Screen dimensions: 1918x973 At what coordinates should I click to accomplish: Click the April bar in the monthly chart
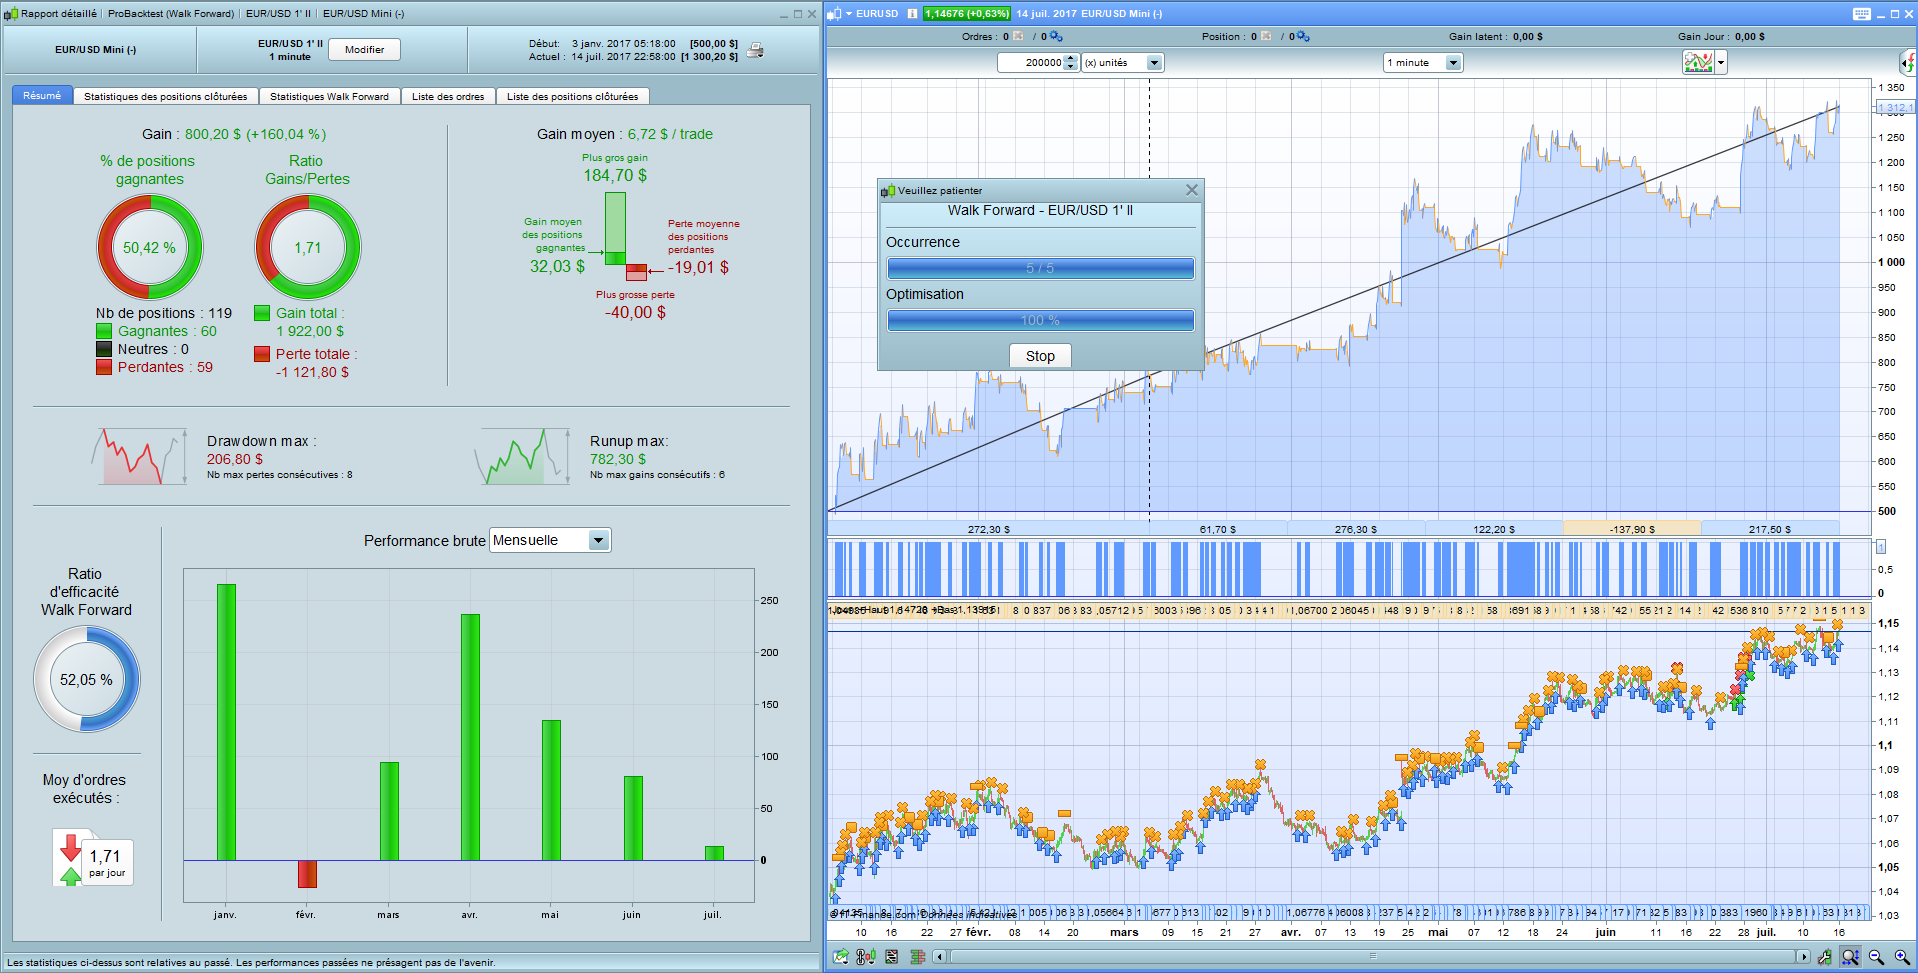(x=470, y=737)
